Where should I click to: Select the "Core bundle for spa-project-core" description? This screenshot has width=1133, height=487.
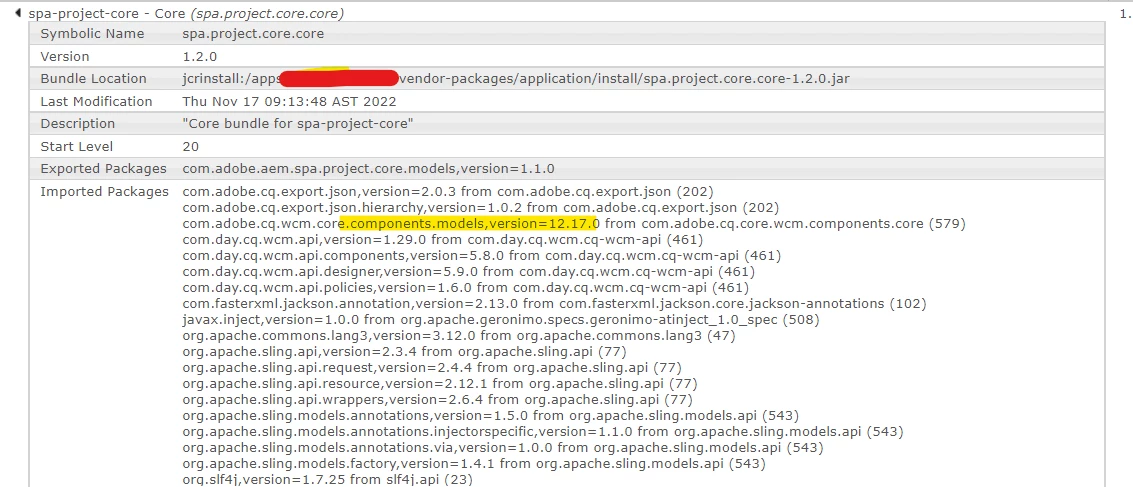(x=298, y=124)
